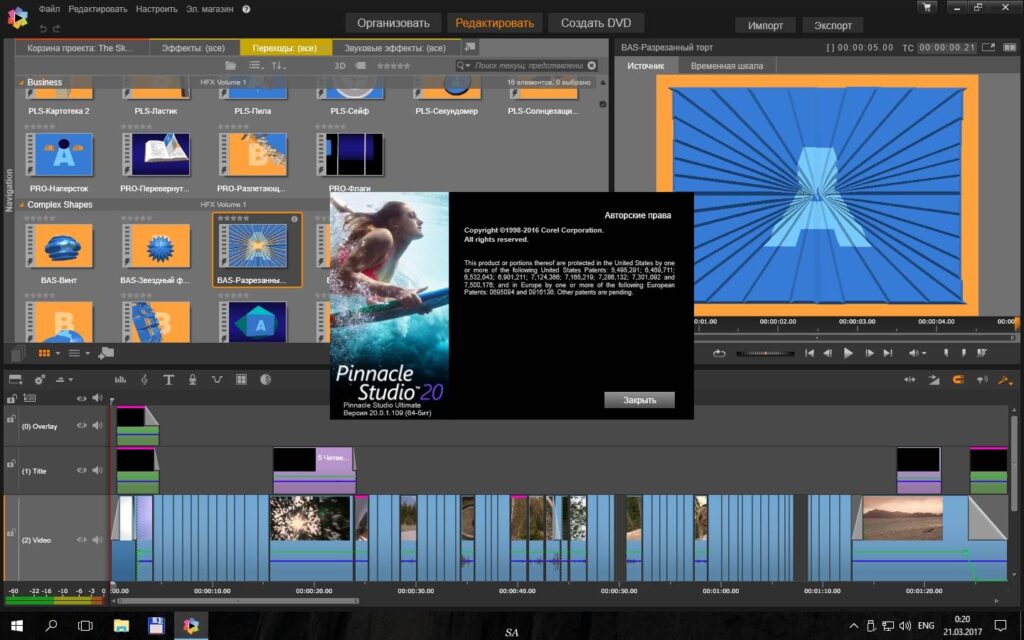Open the Эл. магазин menu
The image size is (1024, 640).
point(210,9)
